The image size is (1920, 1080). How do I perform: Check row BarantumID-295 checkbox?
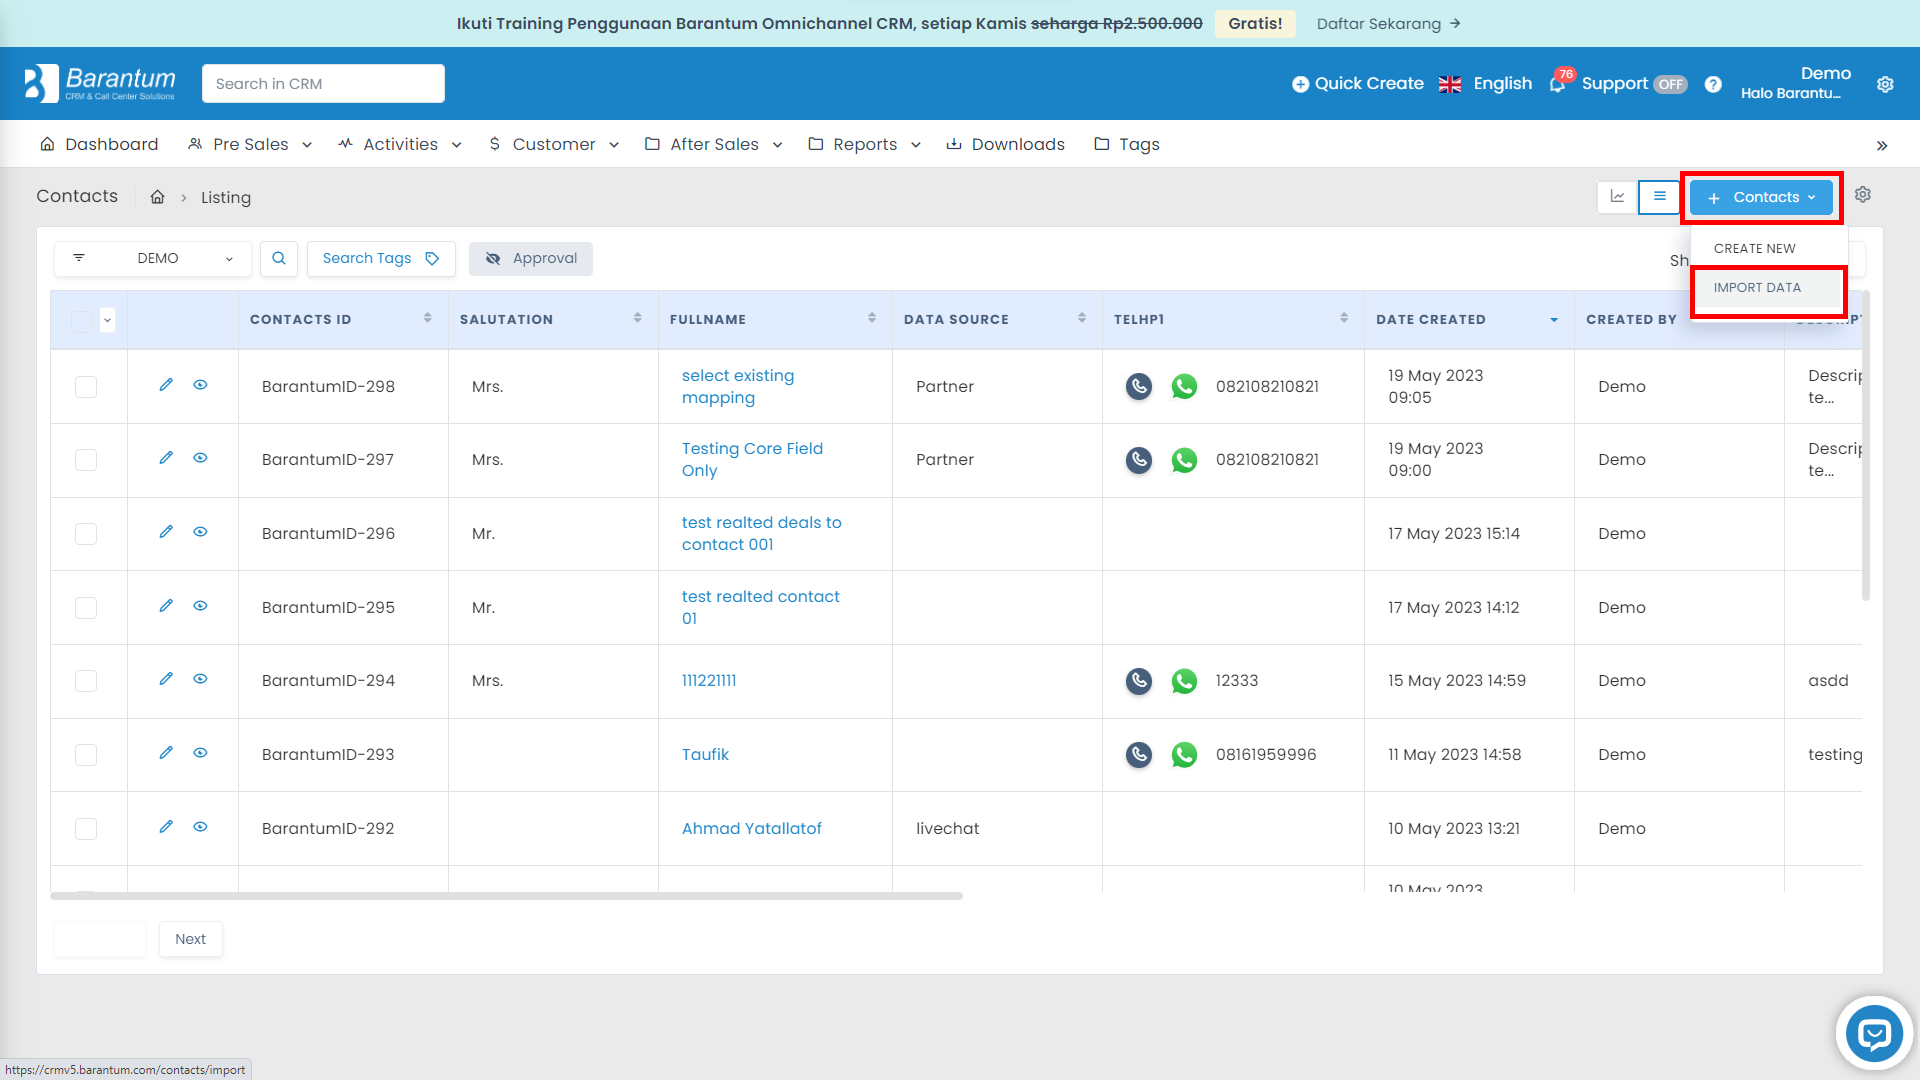[86, 607]
